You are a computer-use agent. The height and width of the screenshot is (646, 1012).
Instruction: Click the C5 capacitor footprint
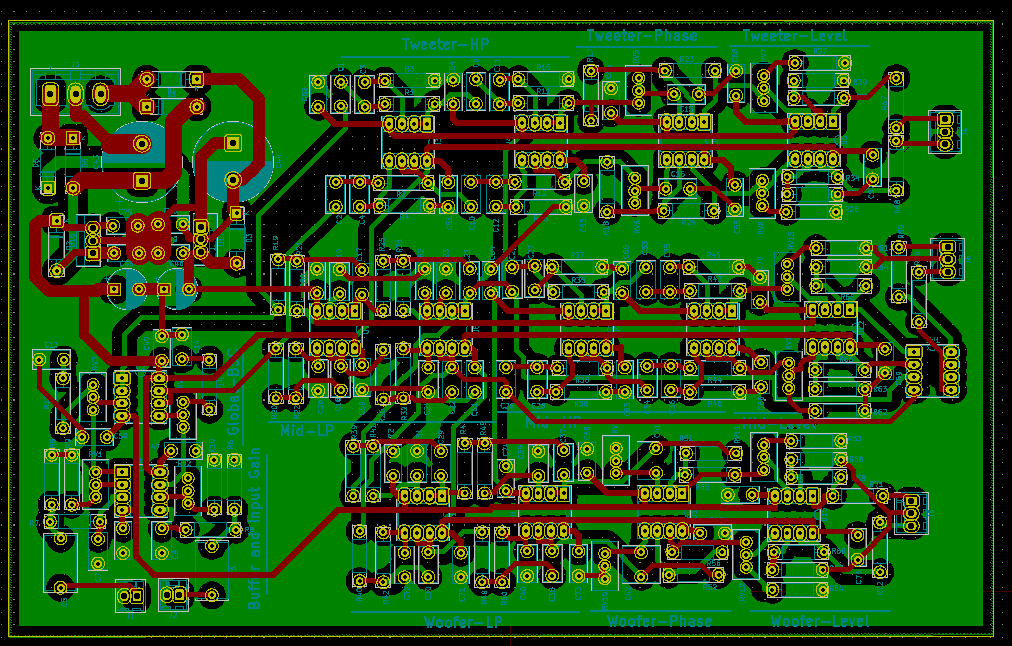(60, 562)
